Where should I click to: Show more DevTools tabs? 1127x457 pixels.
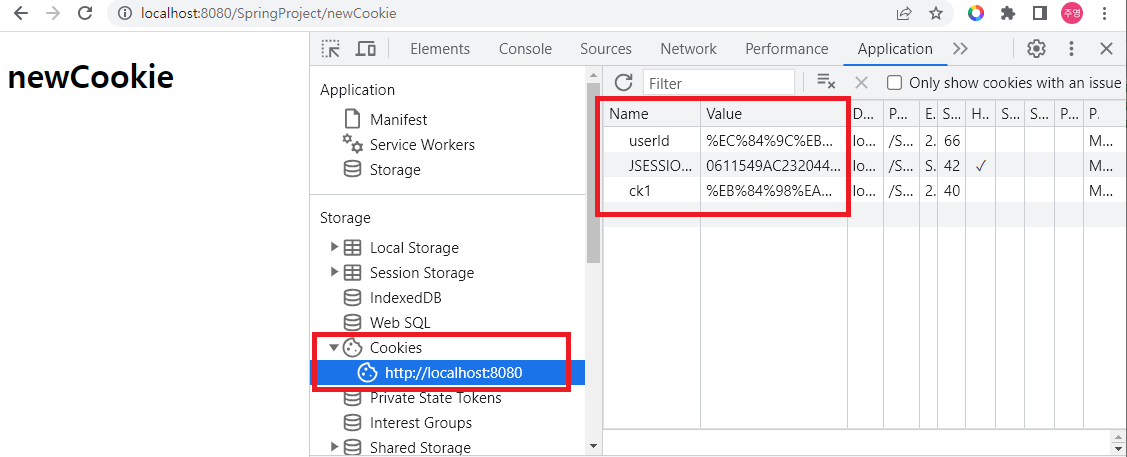click(960, 49)
